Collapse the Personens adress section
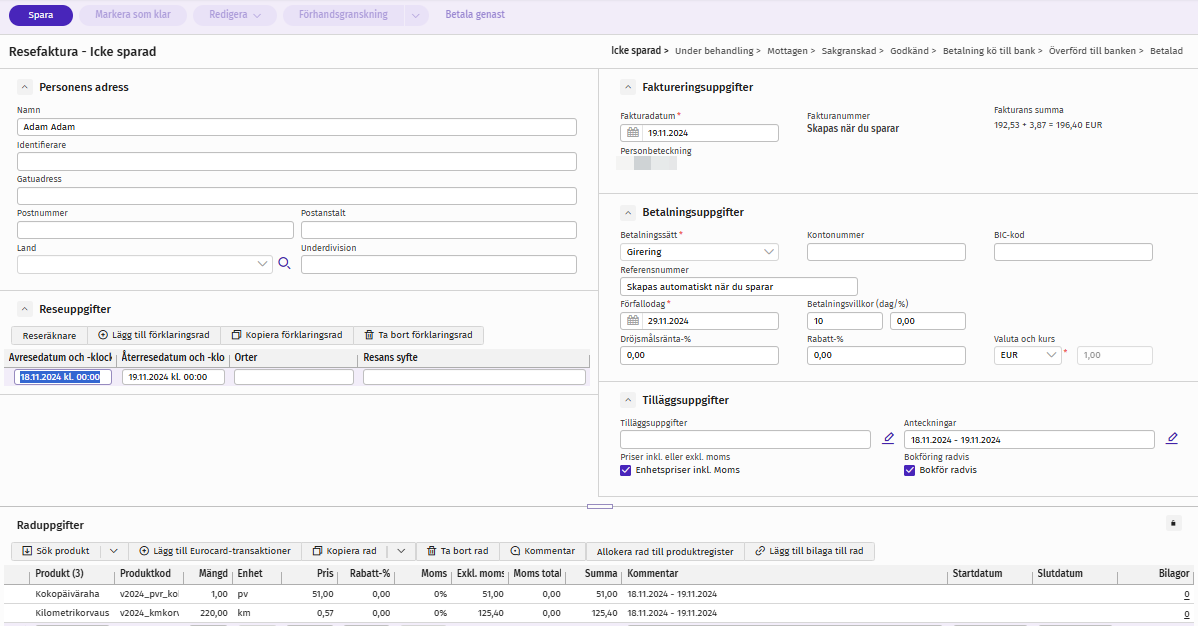1198x626 pixels. click(x=24, y=87)
